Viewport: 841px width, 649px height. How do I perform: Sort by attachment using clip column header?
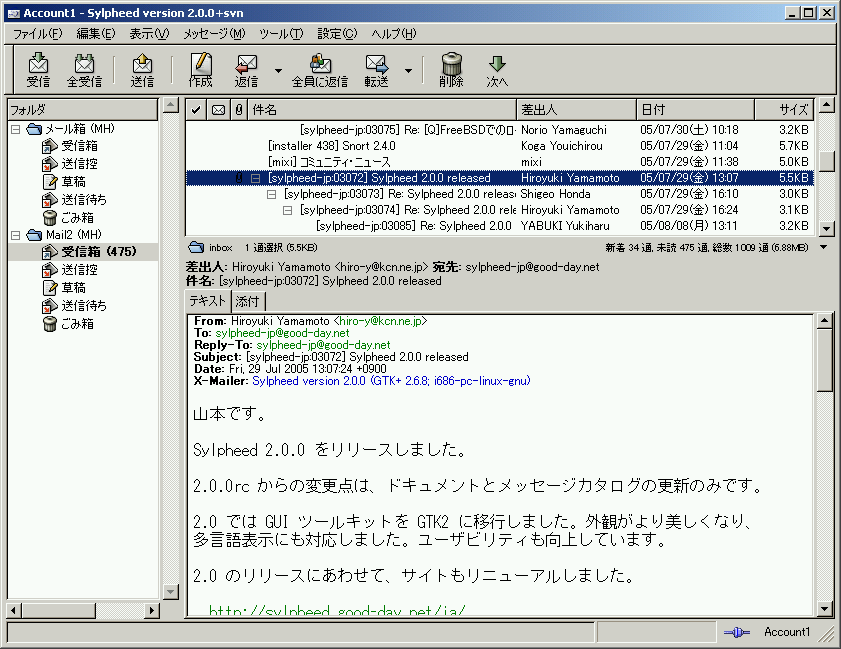(239, 110)
